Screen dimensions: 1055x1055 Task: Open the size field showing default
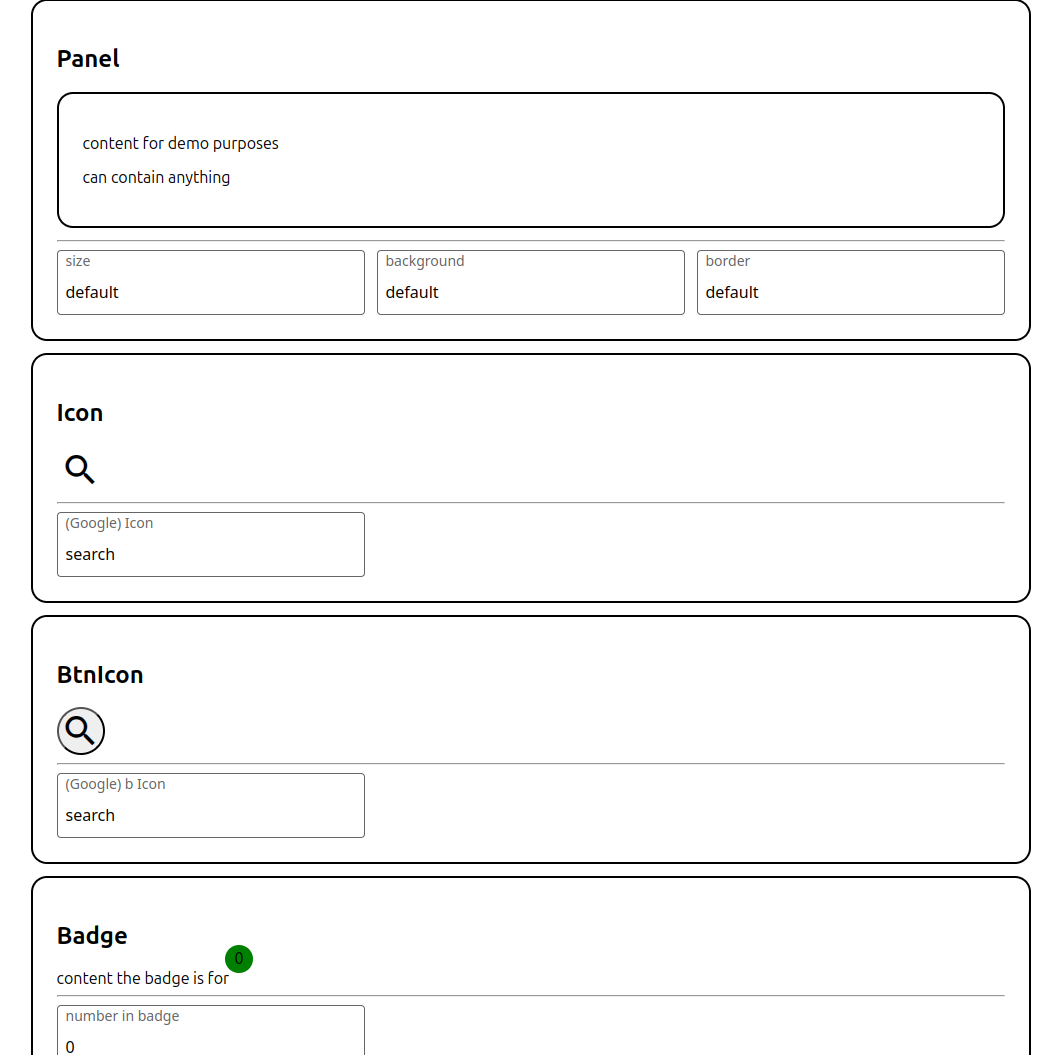click(x=210, y=292)
